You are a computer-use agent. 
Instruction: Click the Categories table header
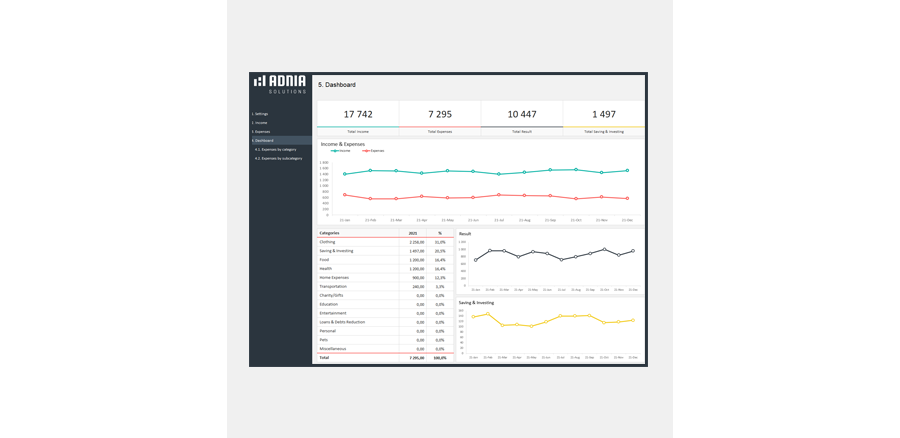329,233
